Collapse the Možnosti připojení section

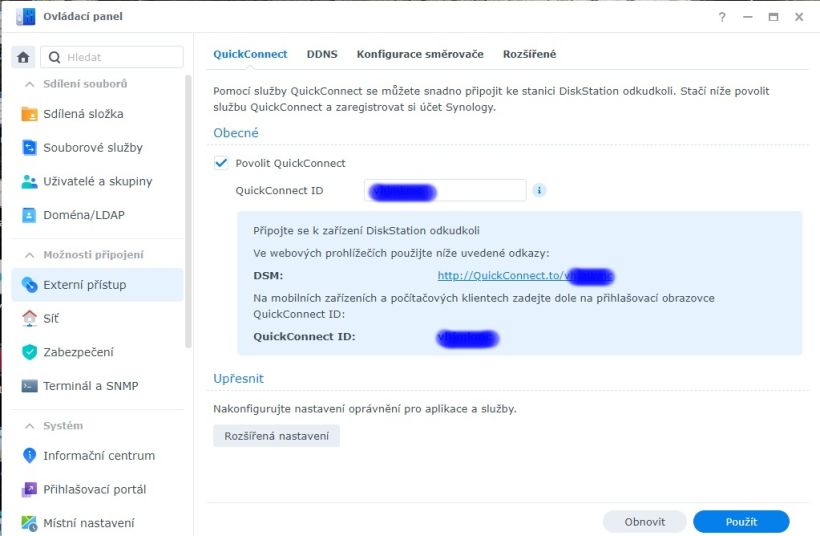pyautogui.click(x=28, y=255)
